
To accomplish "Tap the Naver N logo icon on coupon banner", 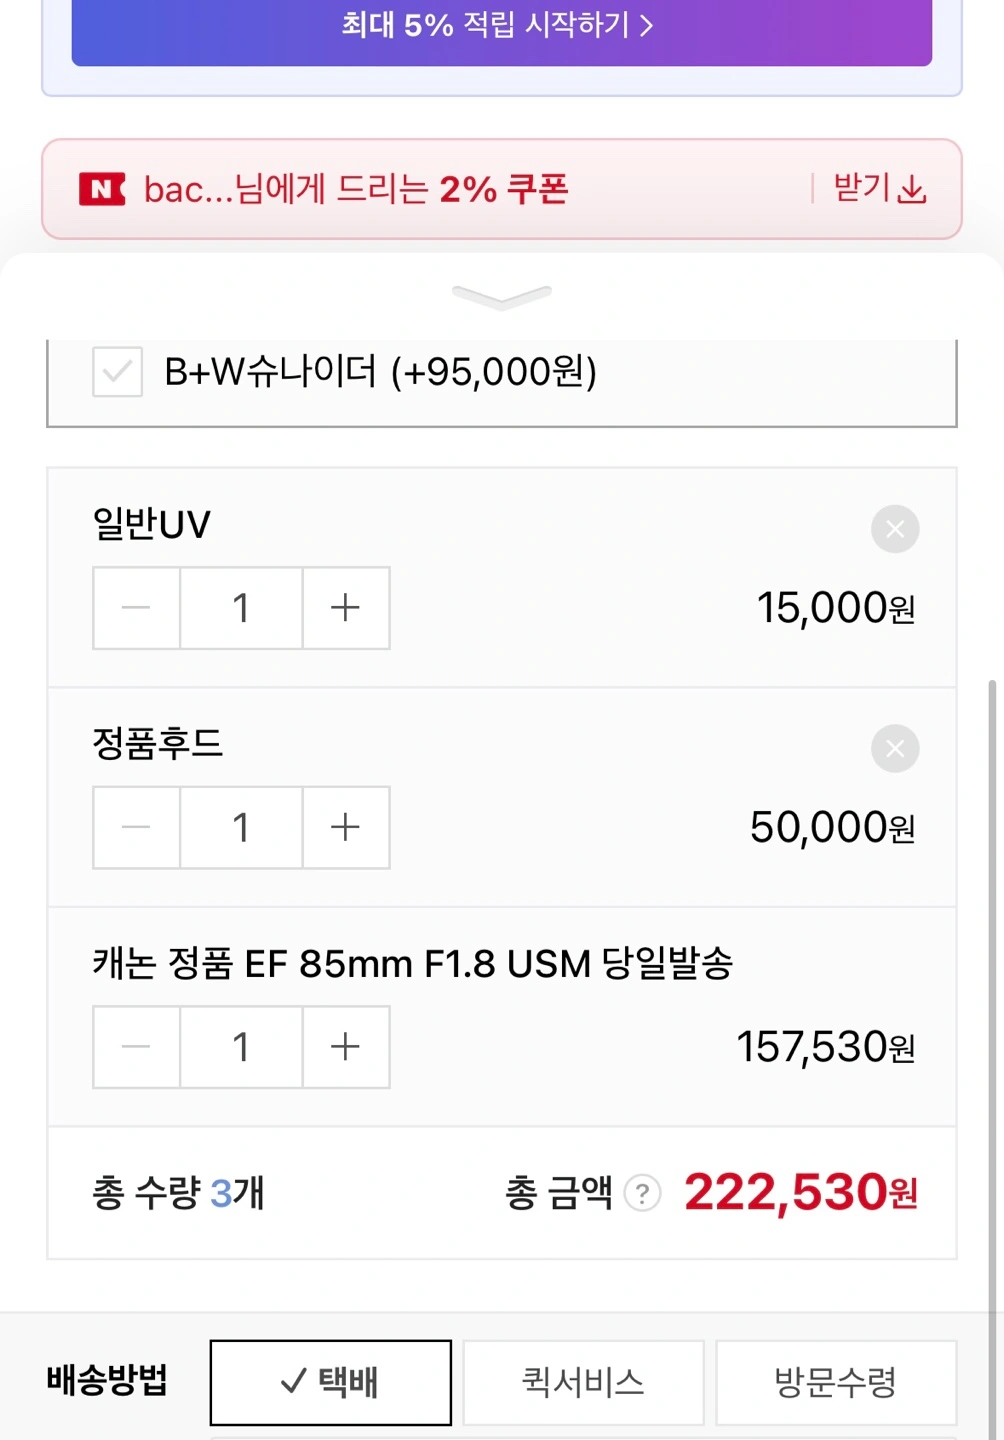I will [x=102, y=189].
